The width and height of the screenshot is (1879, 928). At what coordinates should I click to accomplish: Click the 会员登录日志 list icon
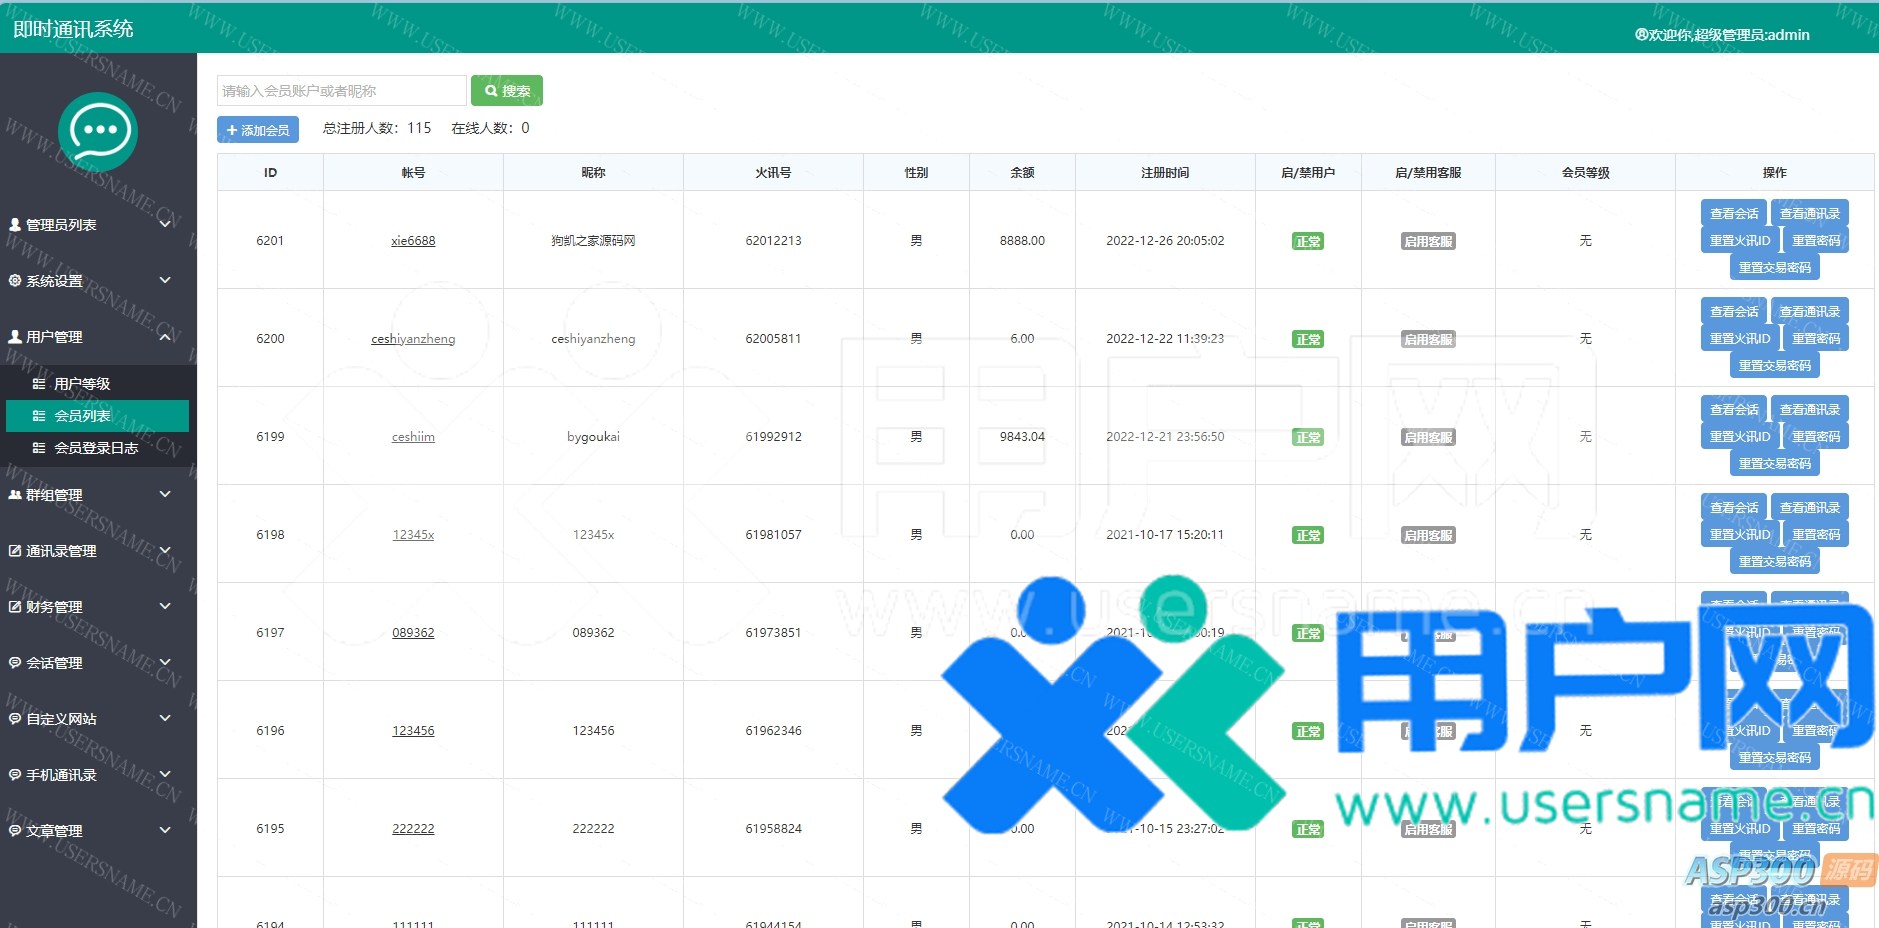pos(39,448)
